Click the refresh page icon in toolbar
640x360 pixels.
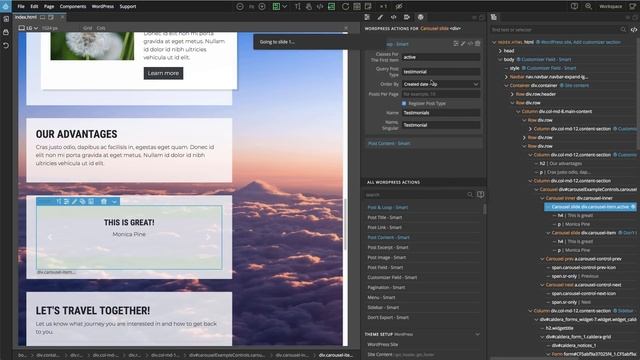point(345,7)
